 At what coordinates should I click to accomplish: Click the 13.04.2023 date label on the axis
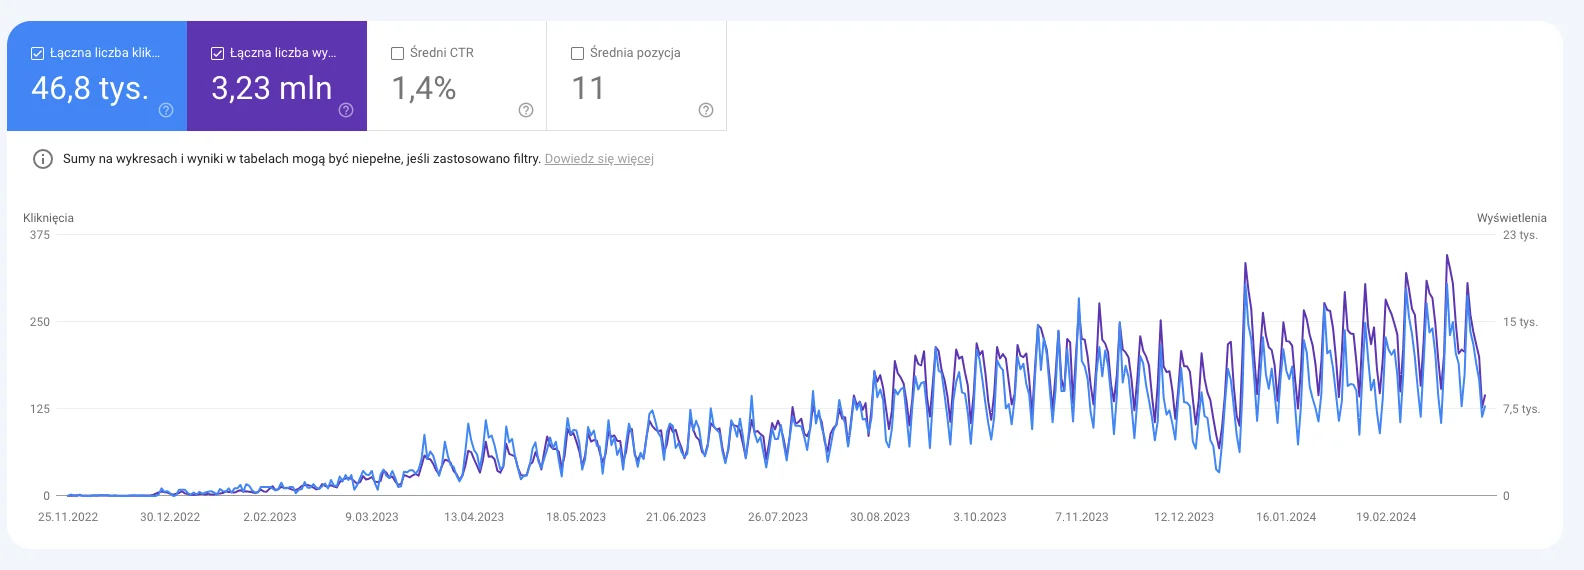point(474,517)
